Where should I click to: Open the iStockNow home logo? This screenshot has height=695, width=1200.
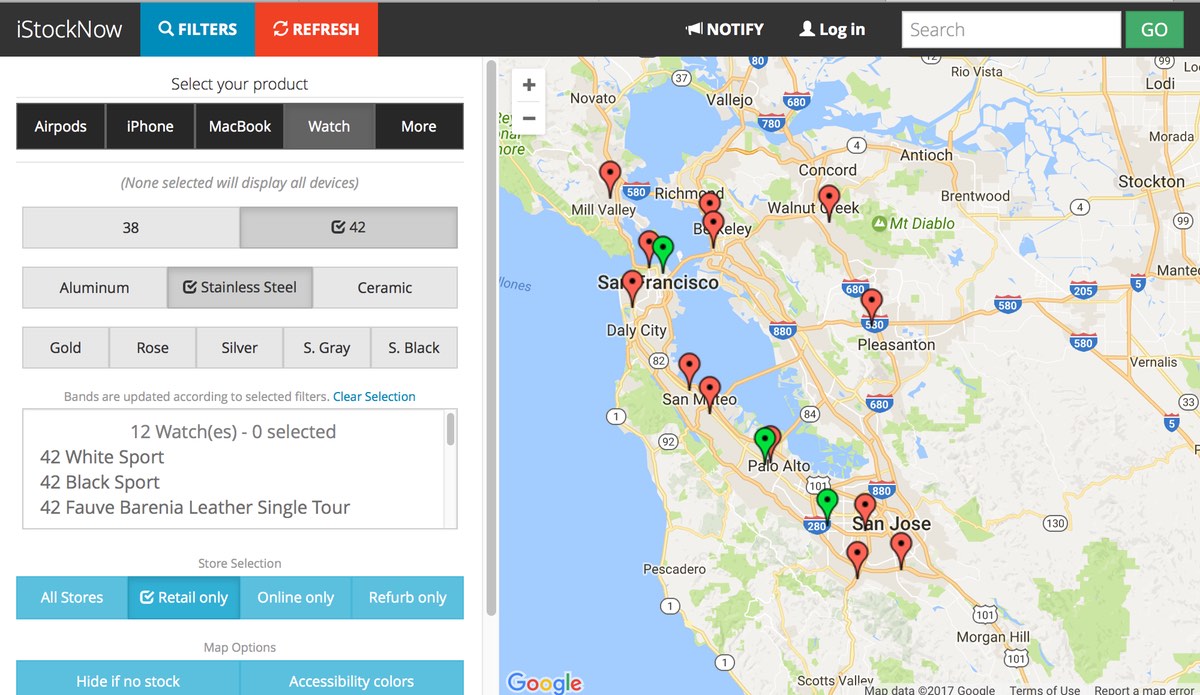coord(69,29)
